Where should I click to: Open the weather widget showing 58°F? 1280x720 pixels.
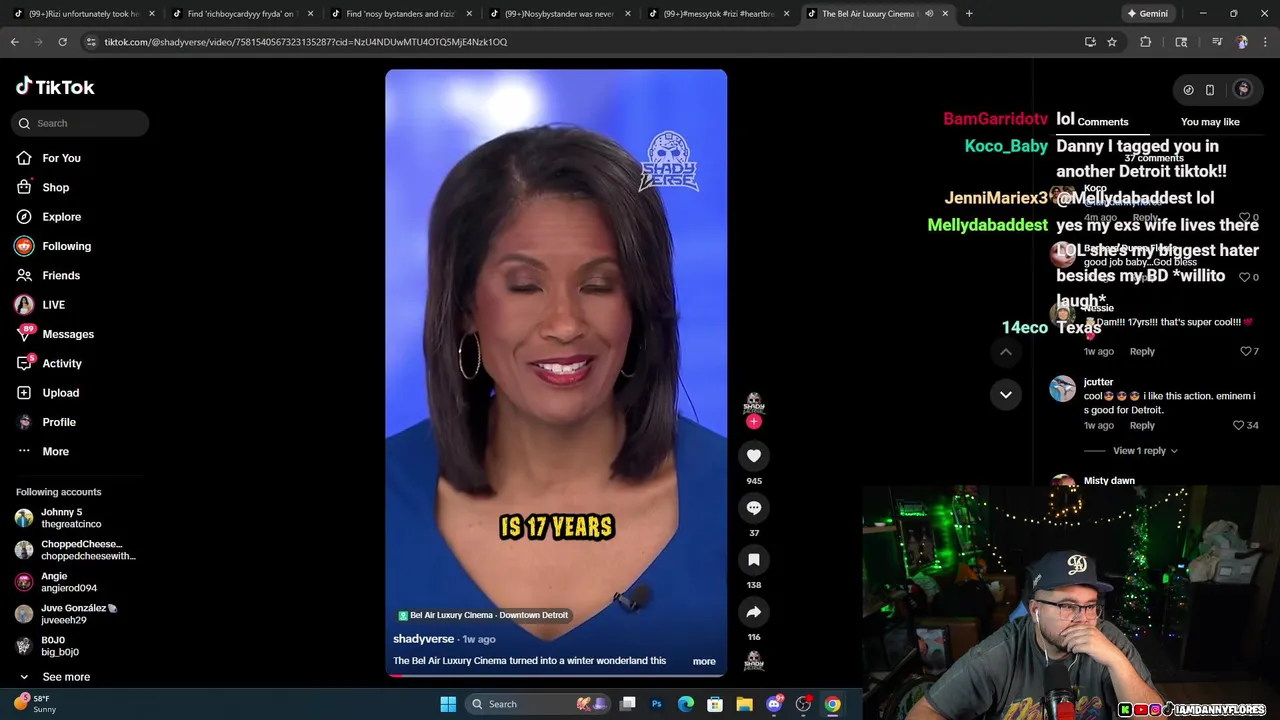pyautogui.click(x=35, y=704)
